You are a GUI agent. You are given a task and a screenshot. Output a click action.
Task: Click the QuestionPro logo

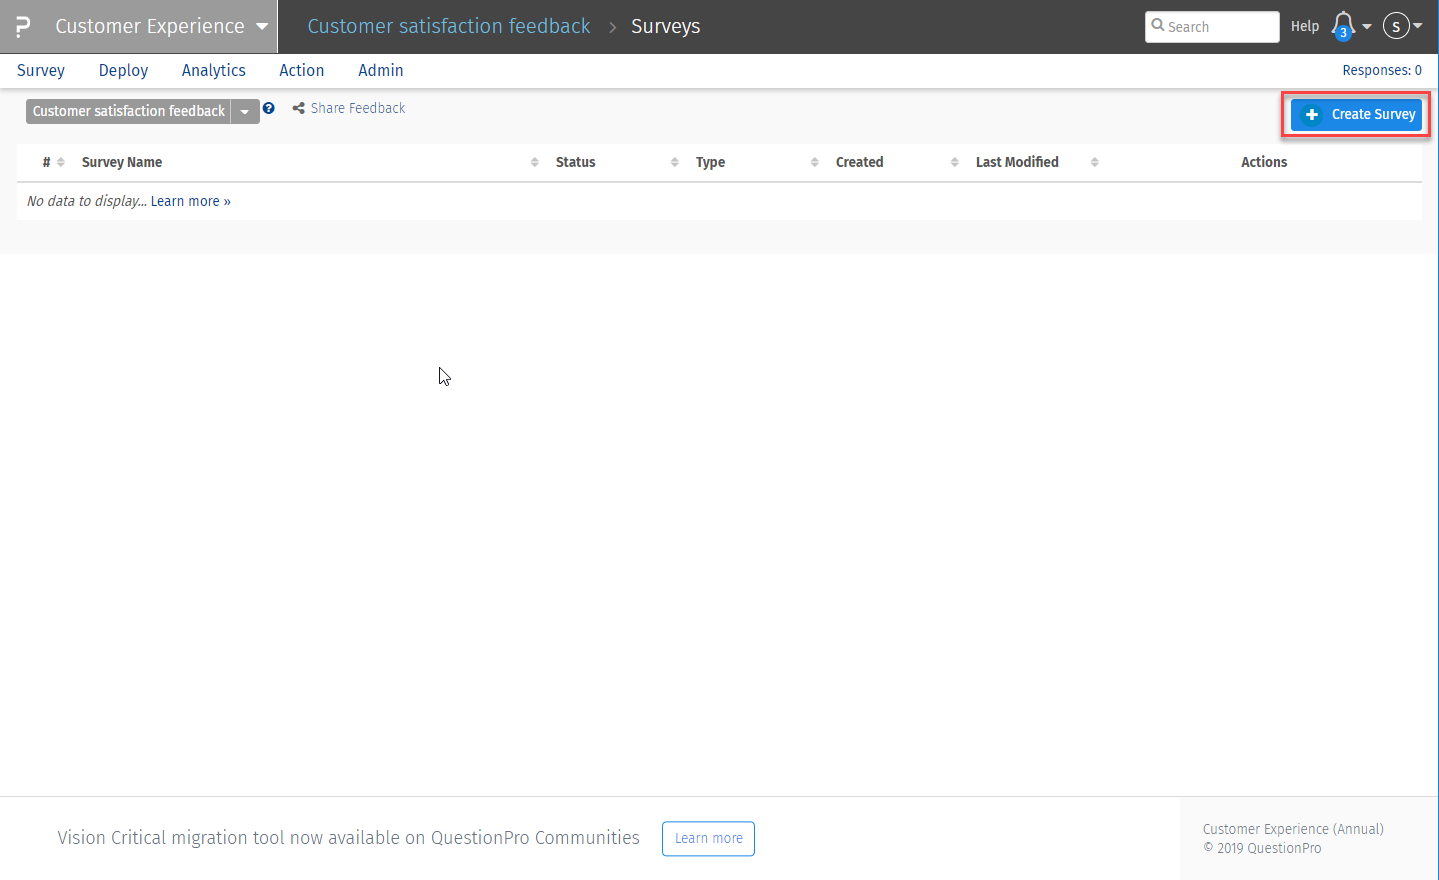coord(20,26)
